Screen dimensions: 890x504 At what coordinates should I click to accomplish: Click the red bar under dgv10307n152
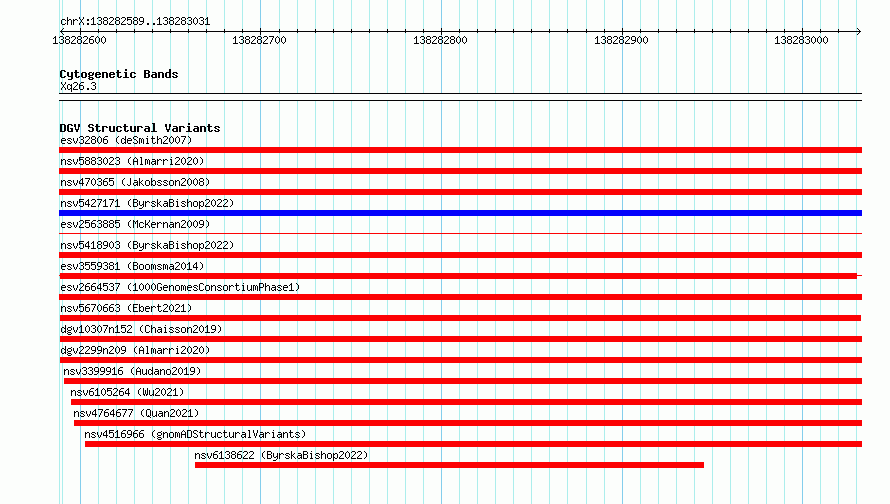point(460,339)
